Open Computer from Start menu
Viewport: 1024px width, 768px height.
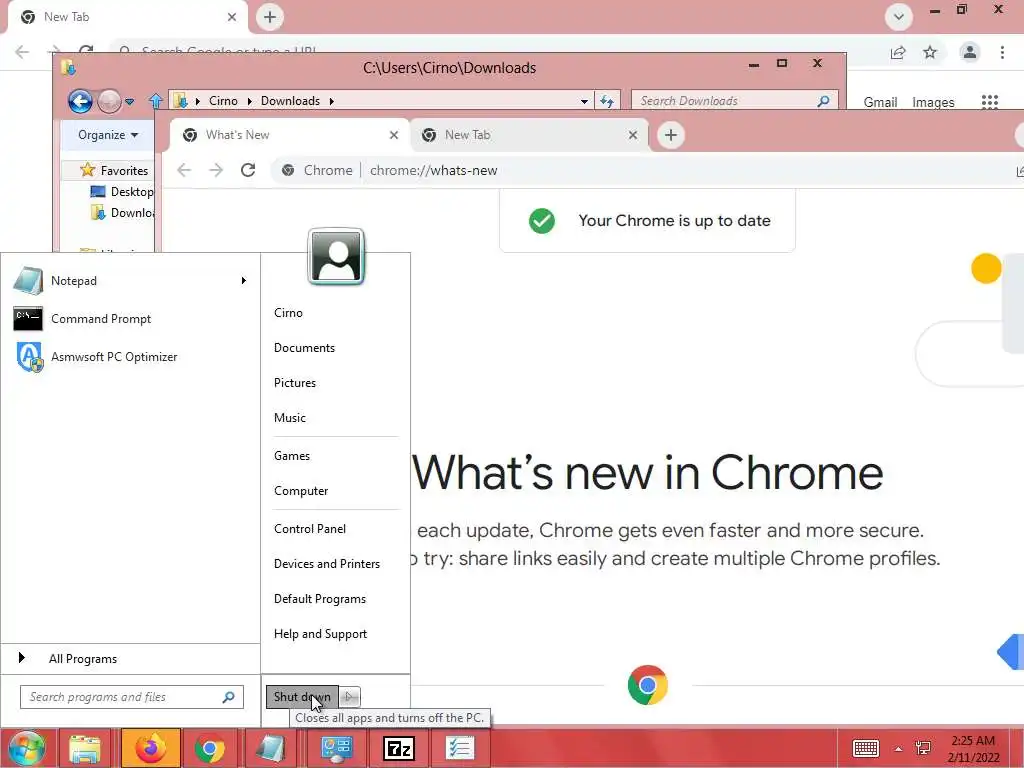301,491
